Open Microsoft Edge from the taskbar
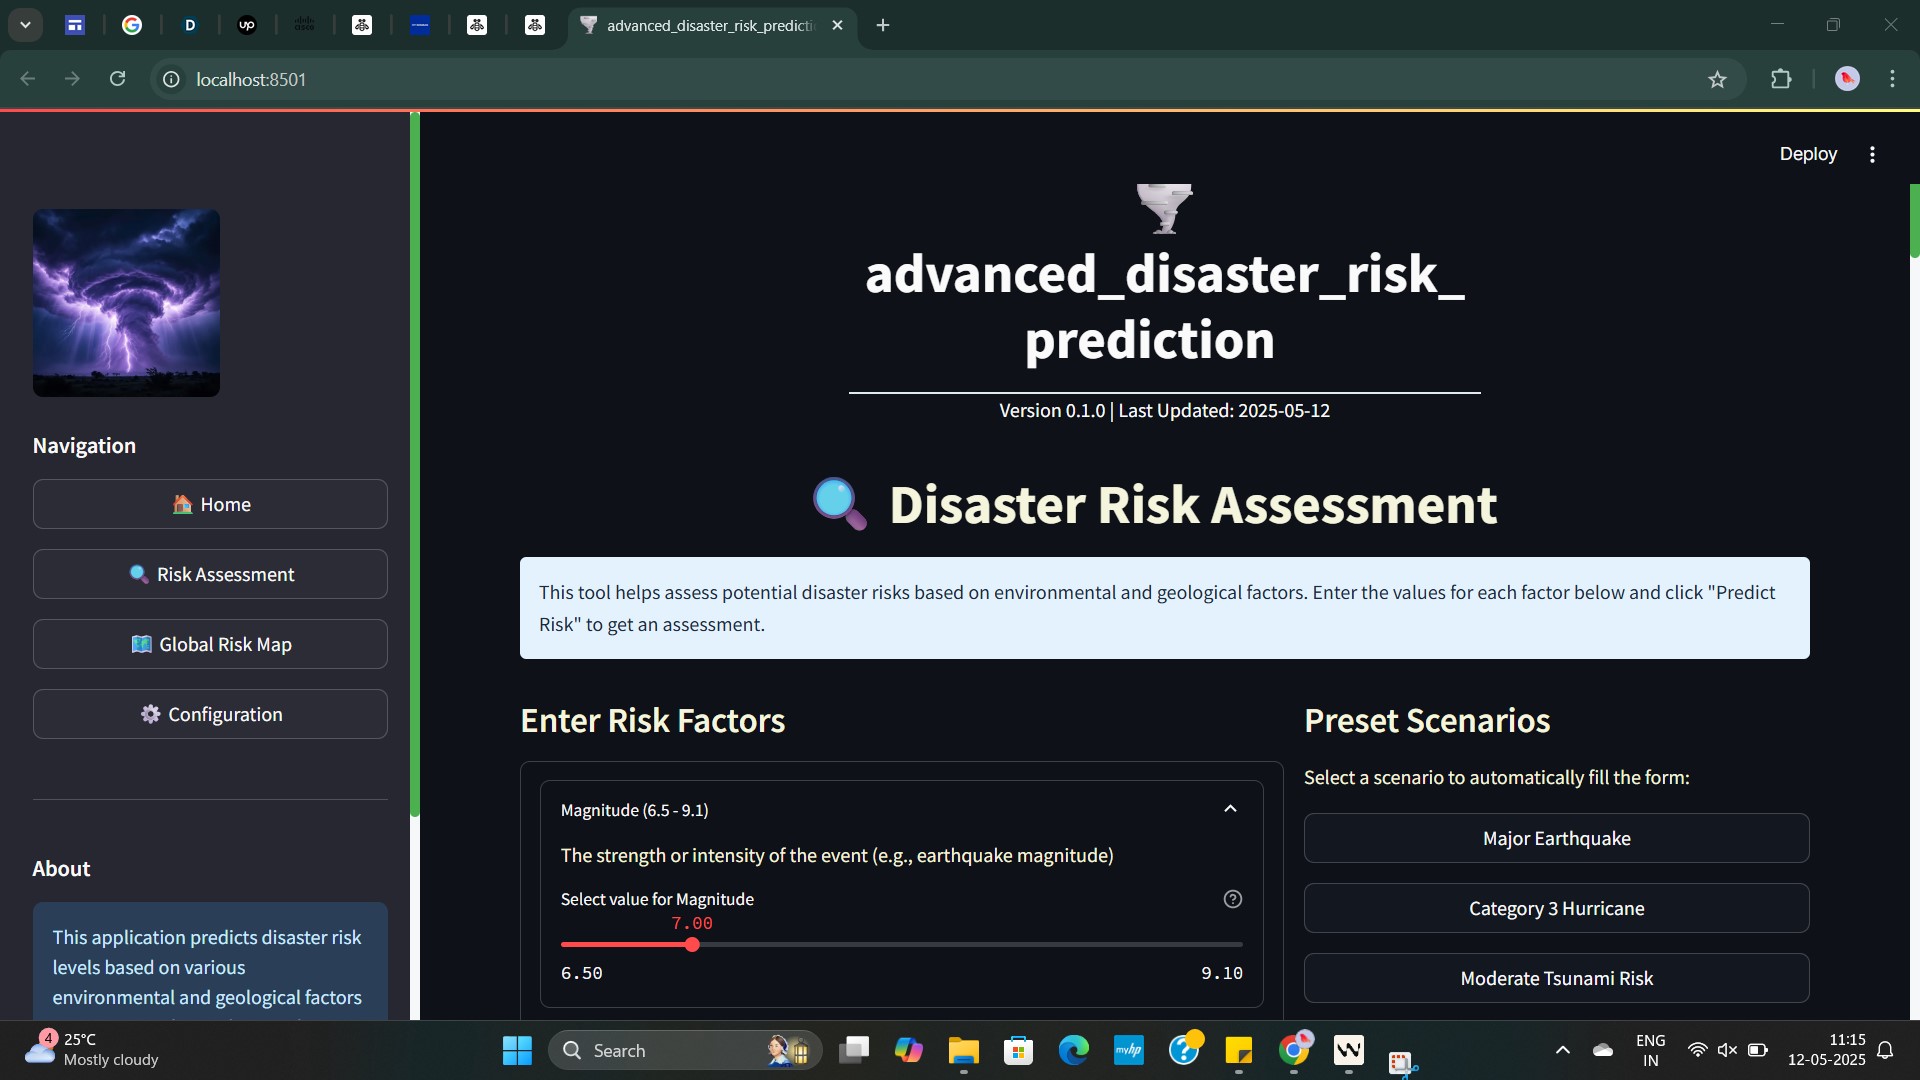This screenshot has height=1080, width=1920. [1073, 1050]
